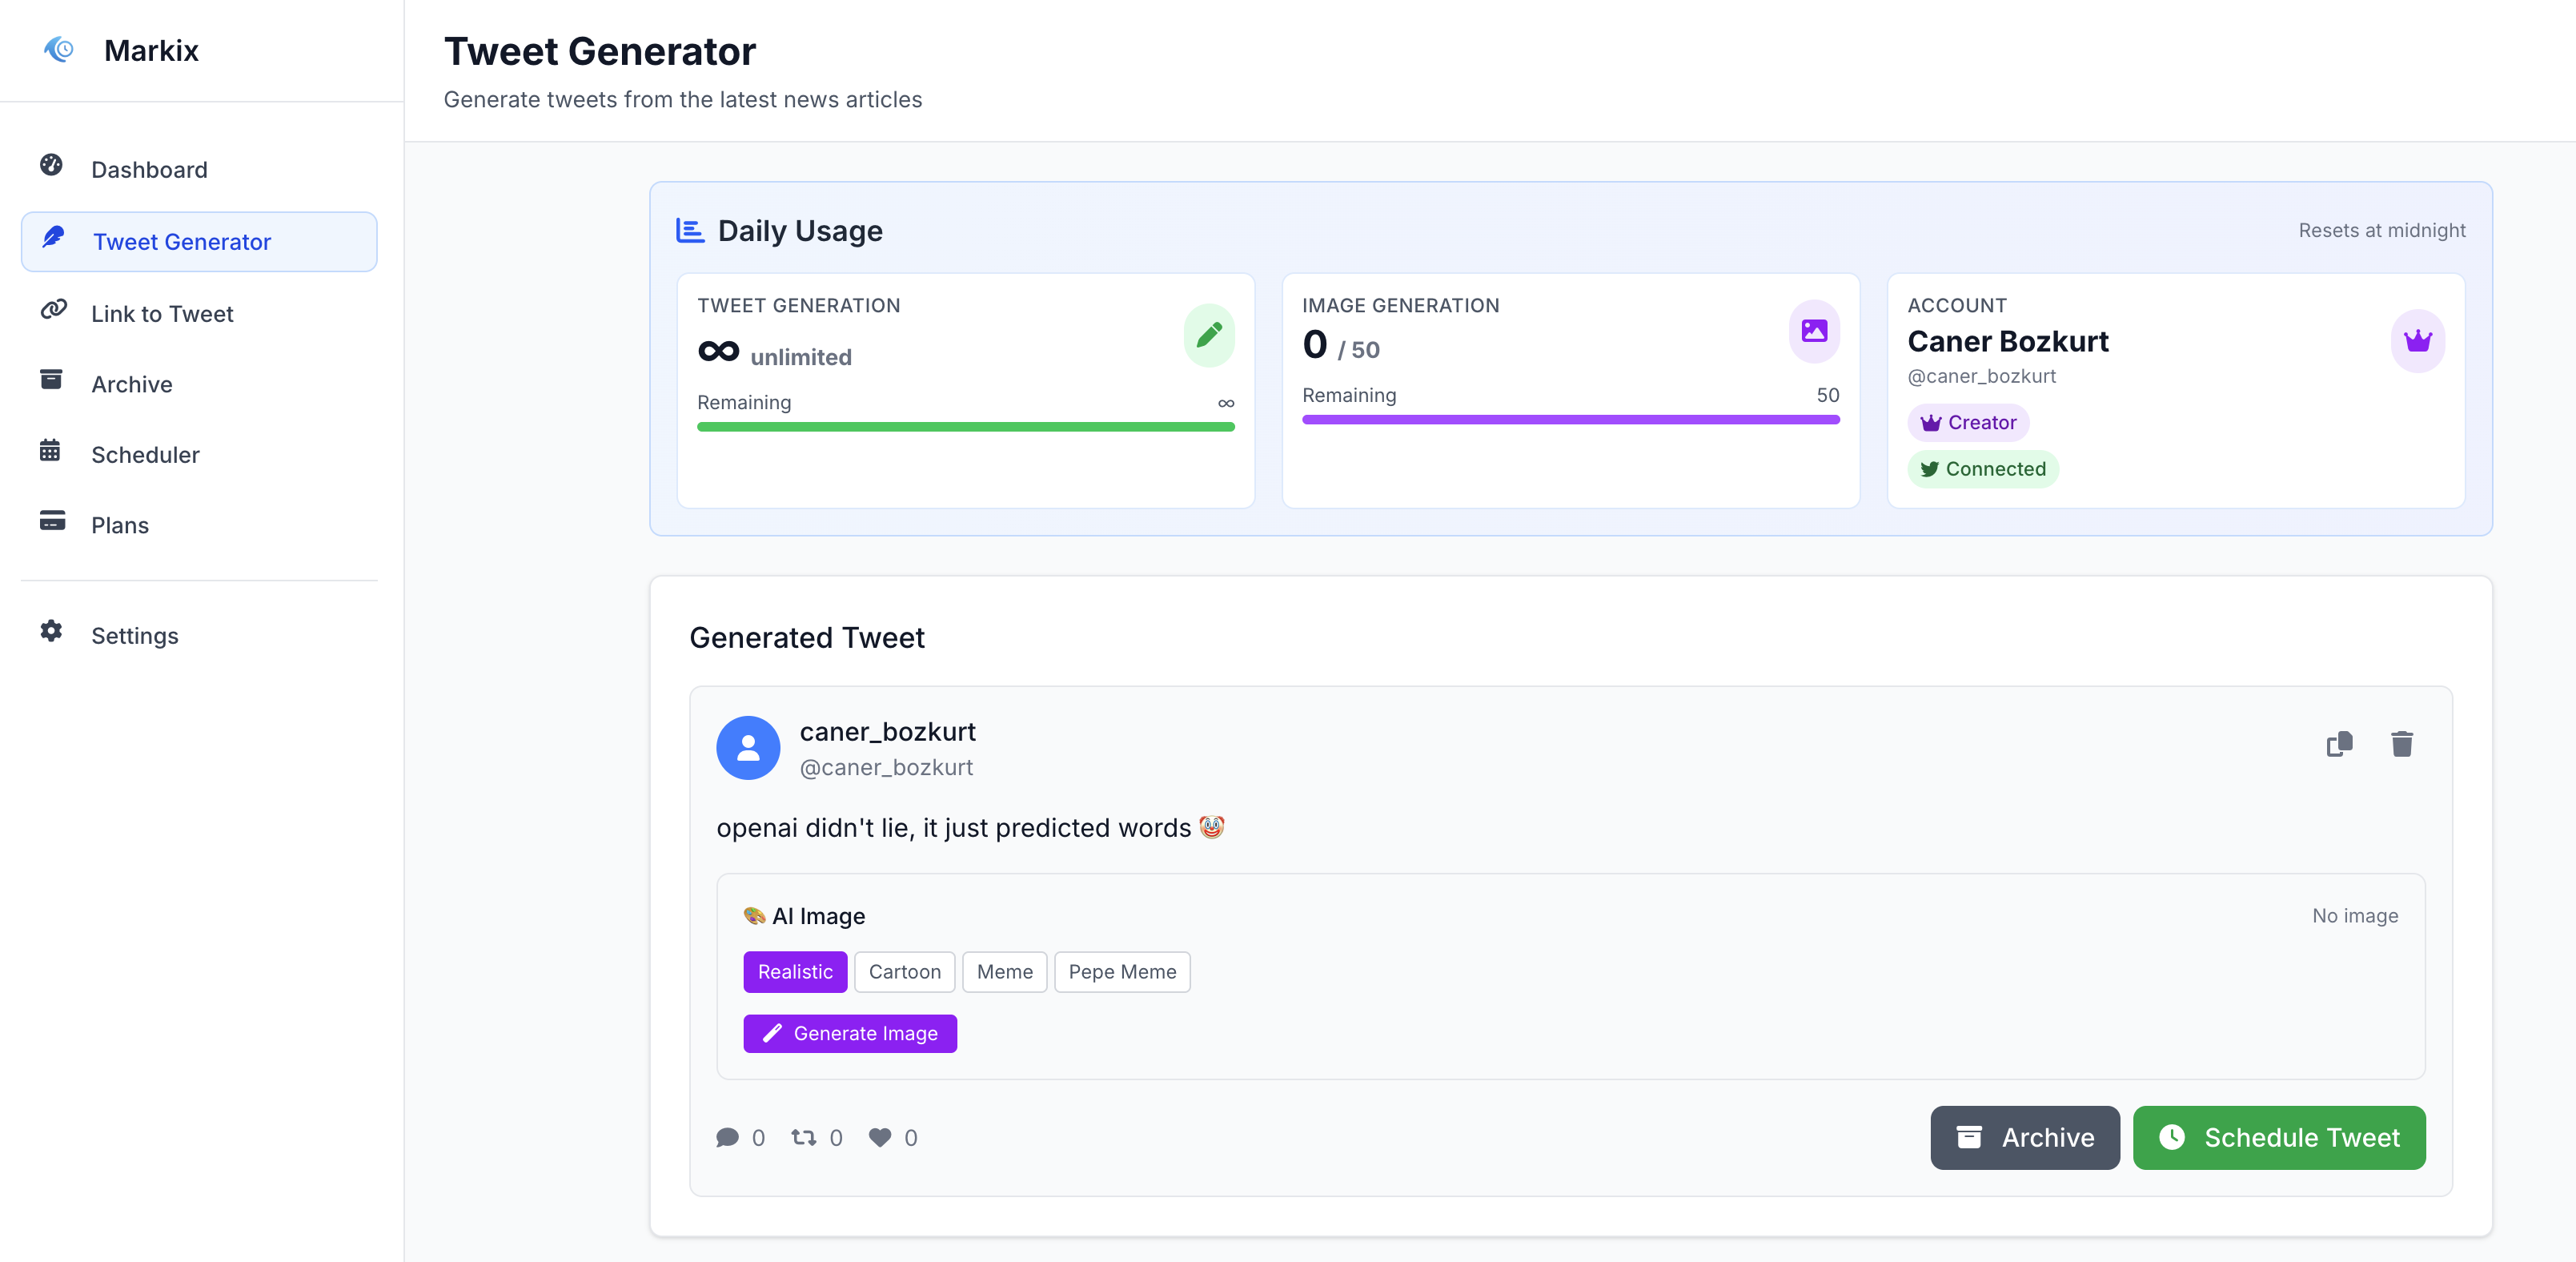This screenshot has width=2576, height=1262.
Task: Go to Link to Tweet
Action: (162, 313)
